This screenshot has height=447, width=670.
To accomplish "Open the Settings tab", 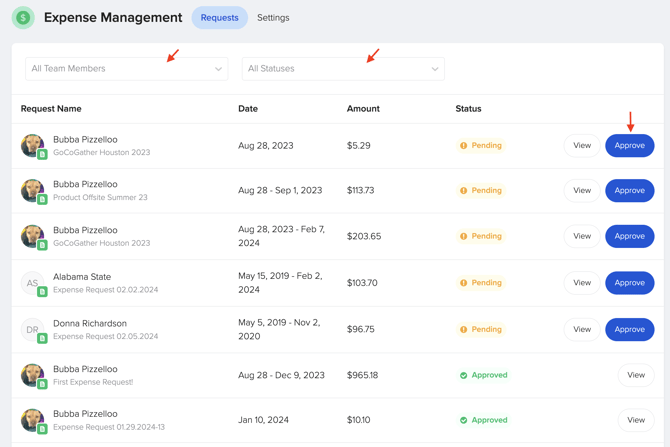I will click(x=273, y=18).
